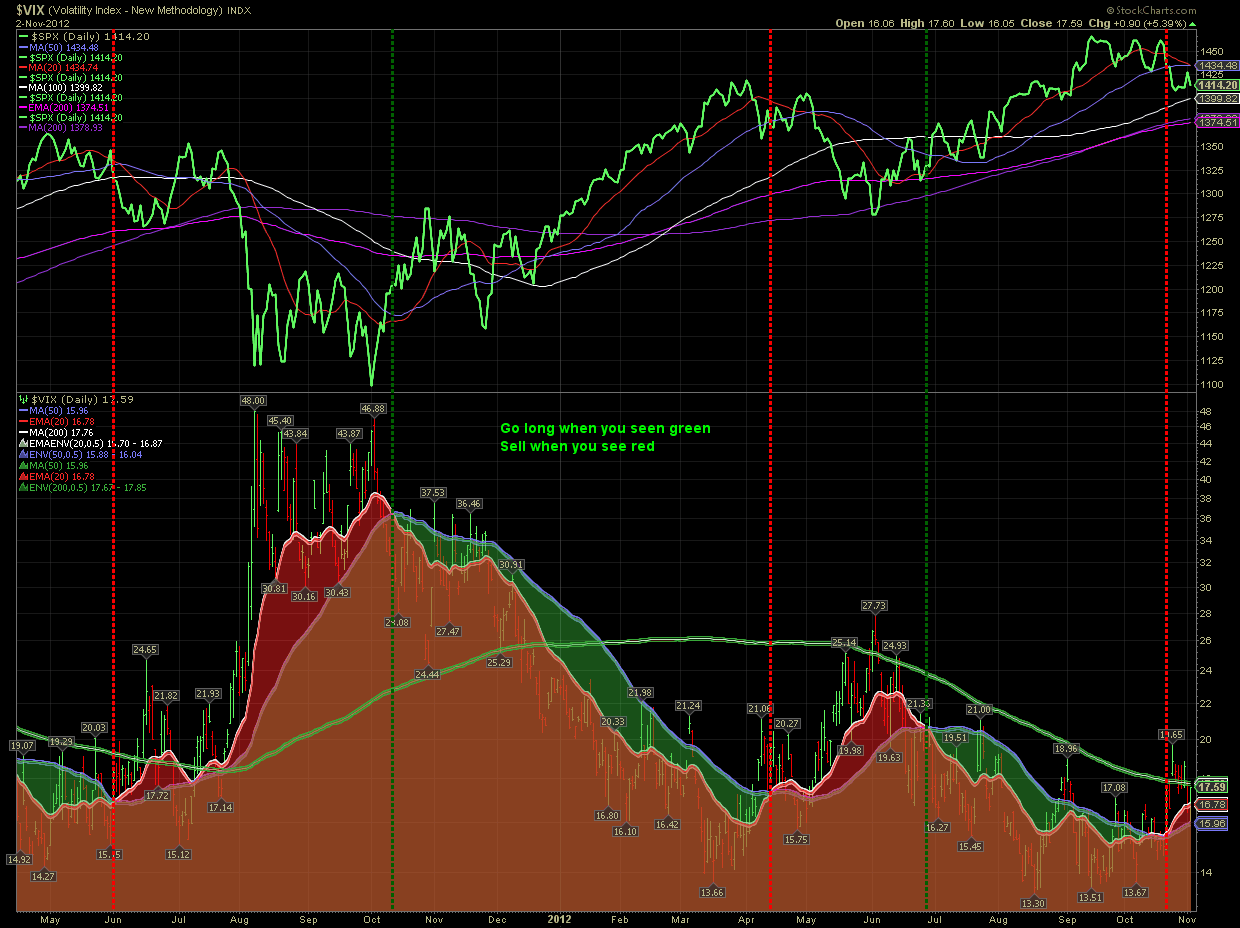The image size is (1240, 928).
Task: Click the 18.96 VIX high label
Action: tap(1065, 748)
